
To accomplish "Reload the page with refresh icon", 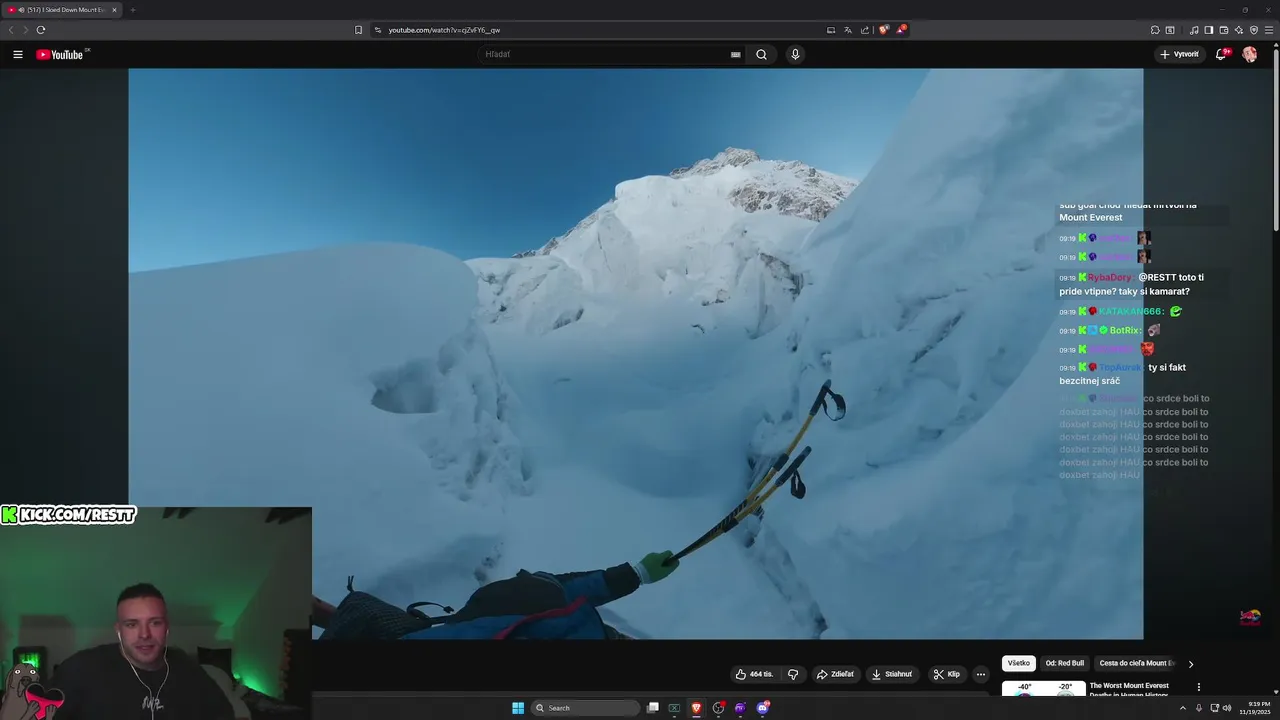I will click(41, 30).
